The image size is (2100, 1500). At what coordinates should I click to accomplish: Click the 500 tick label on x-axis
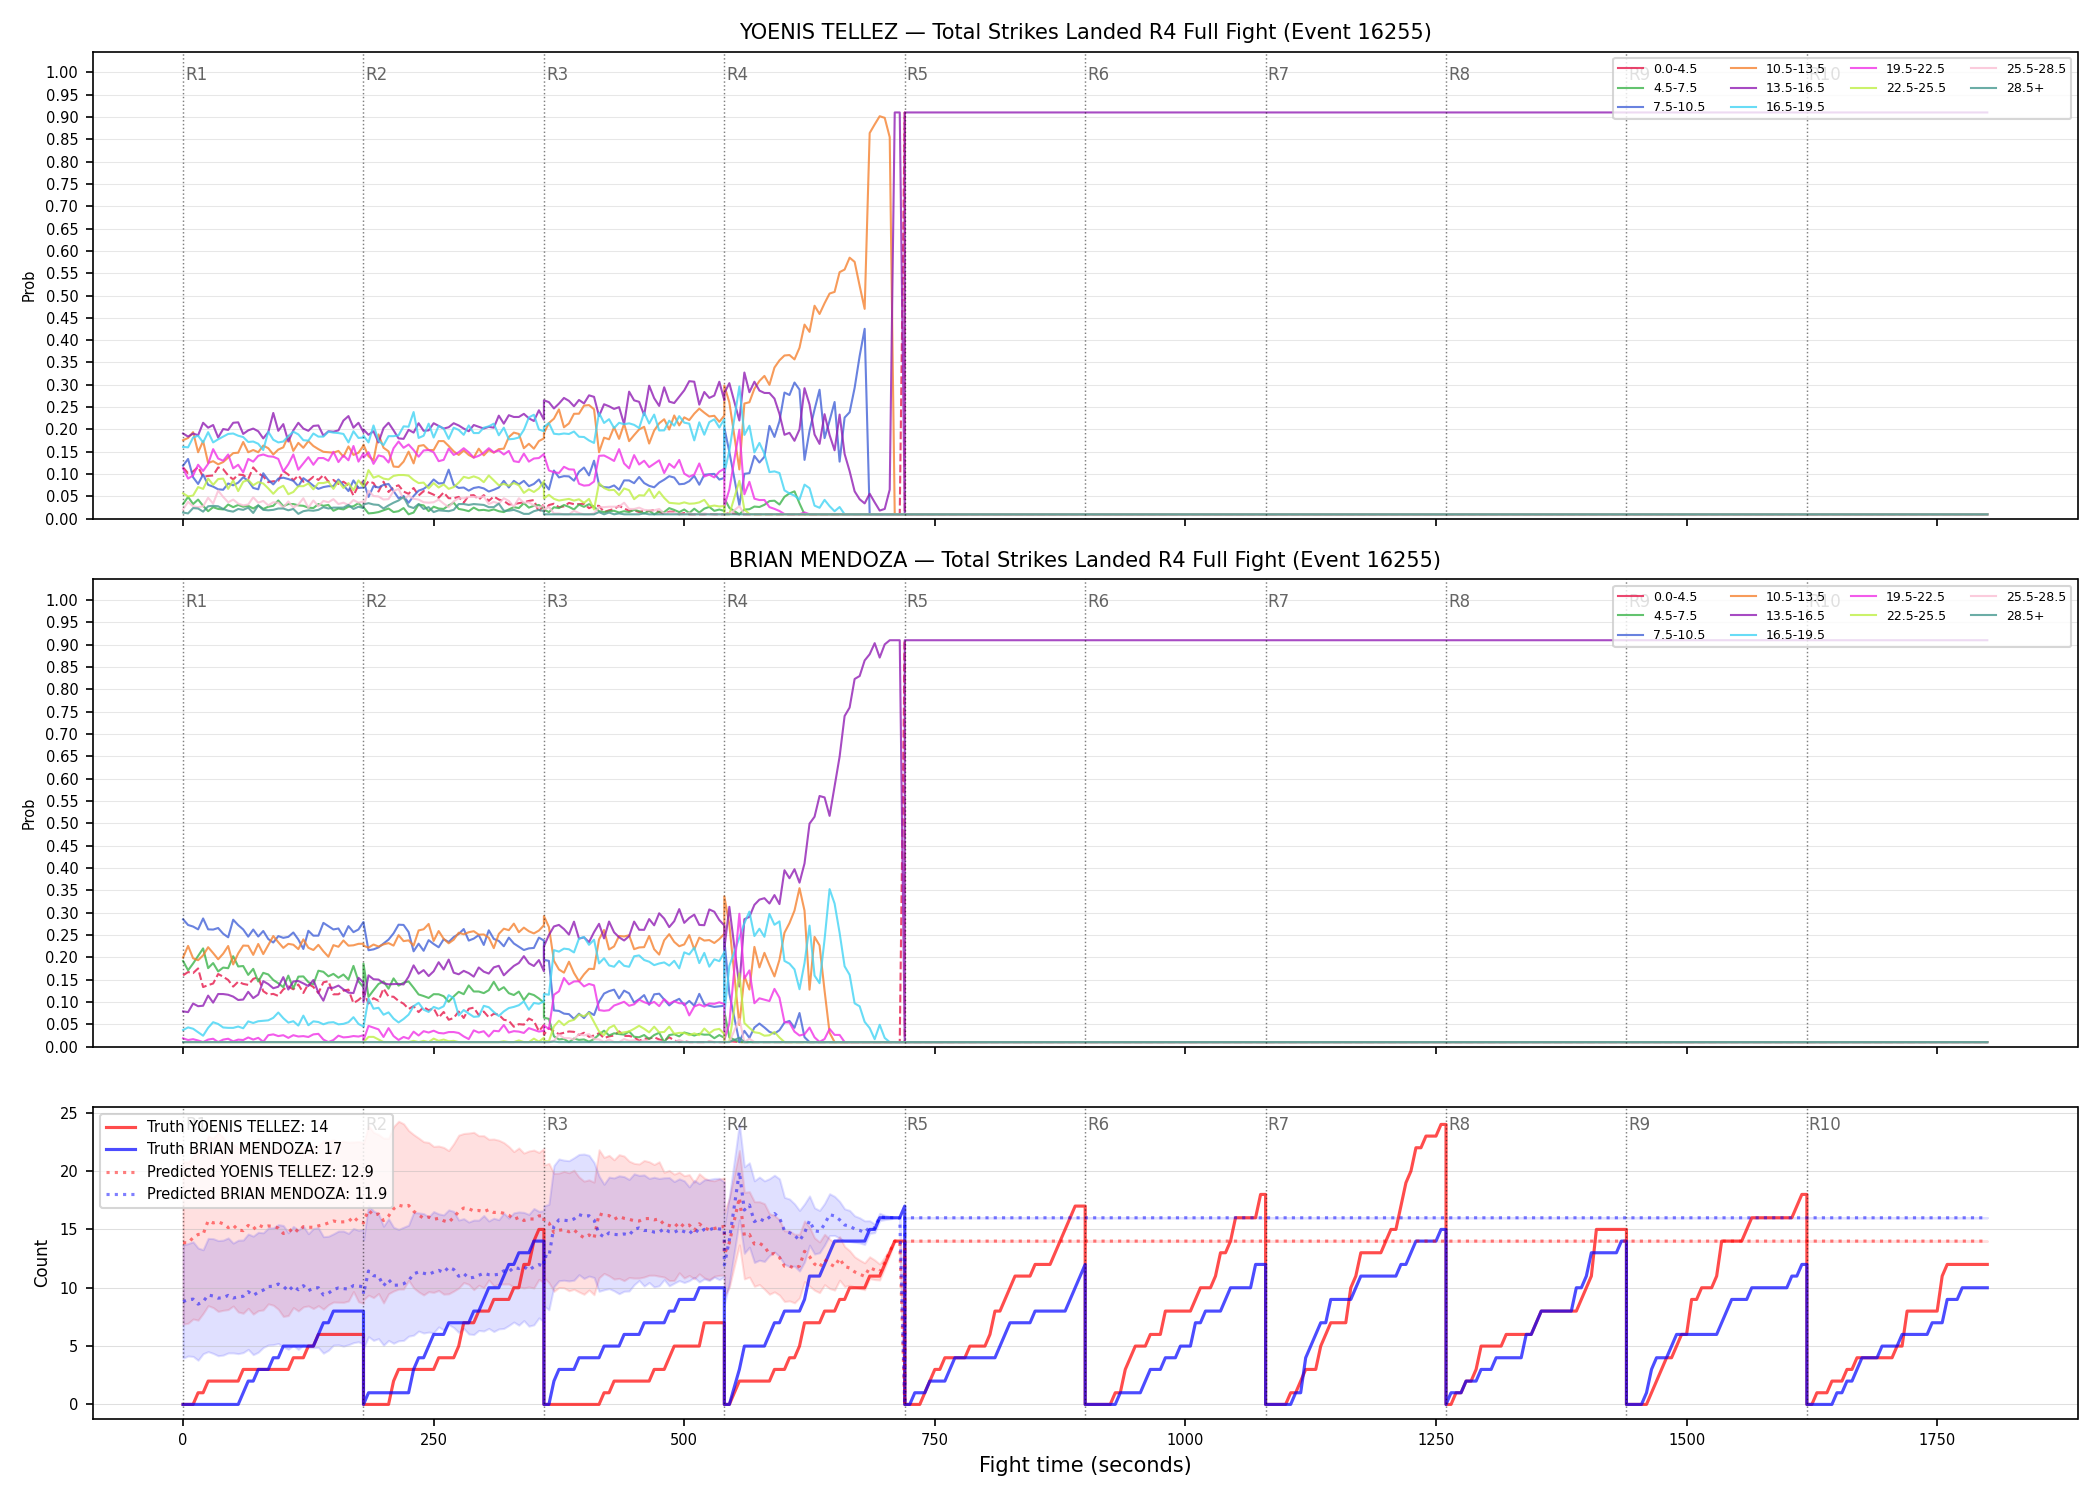coord(684,1440)
